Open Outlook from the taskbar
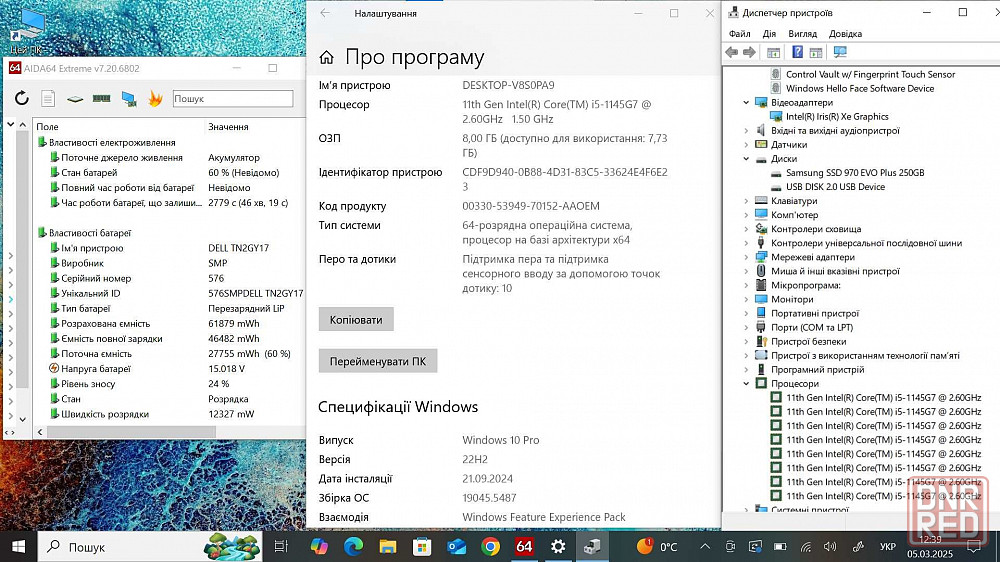 (x=456, y=547)
